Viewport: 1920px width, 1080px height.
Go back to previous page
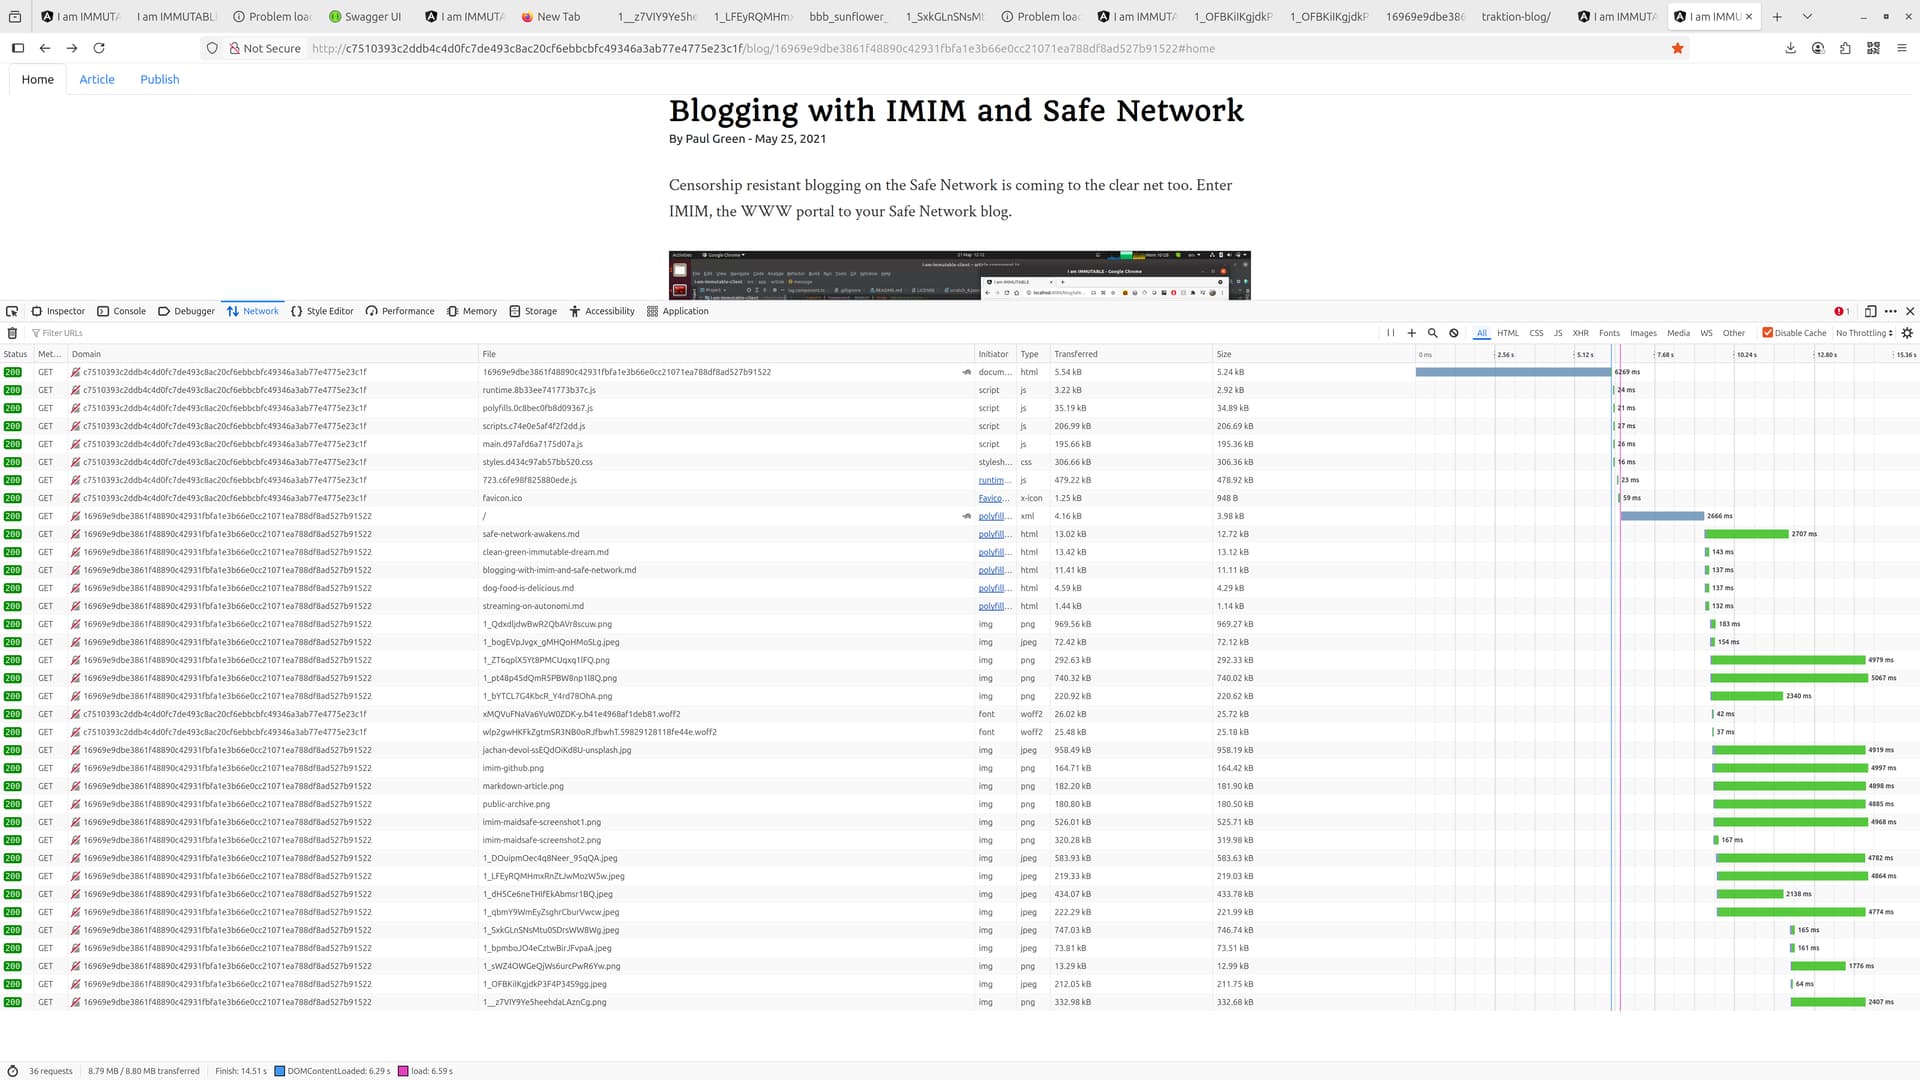(x=45, y=48)
